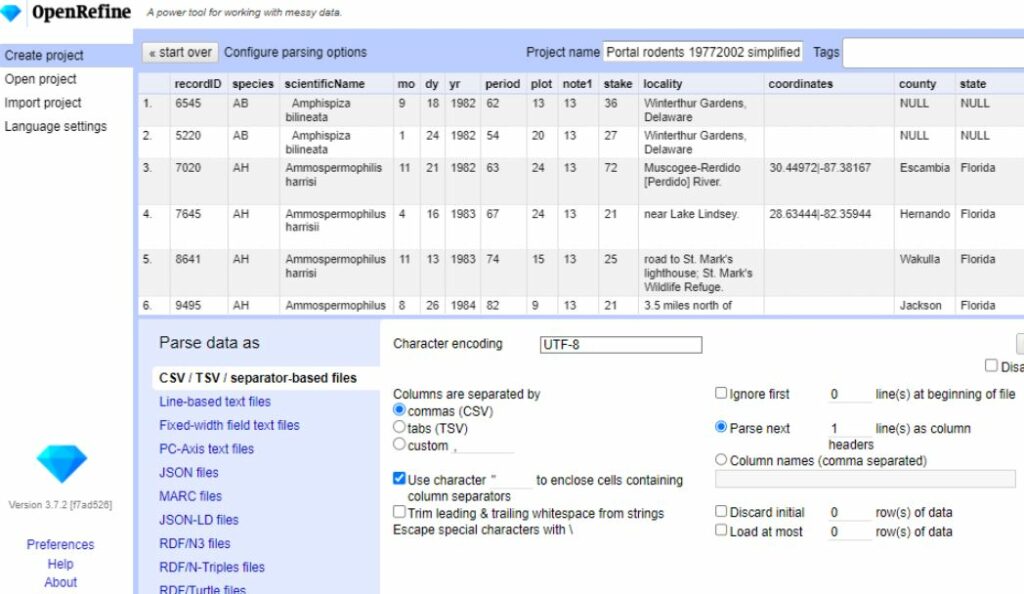Select tabs (TSV) separator option

pyautogui.click(x=399, y=427)
